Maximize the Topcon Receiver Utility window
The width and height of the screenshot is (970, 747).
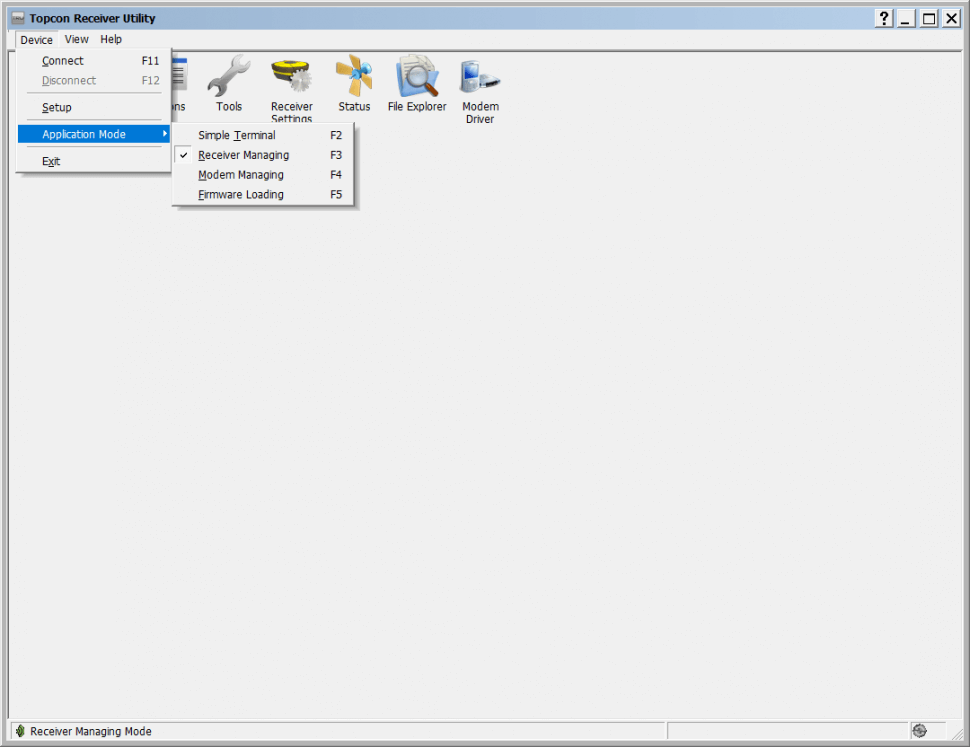(x=929, y=19)
